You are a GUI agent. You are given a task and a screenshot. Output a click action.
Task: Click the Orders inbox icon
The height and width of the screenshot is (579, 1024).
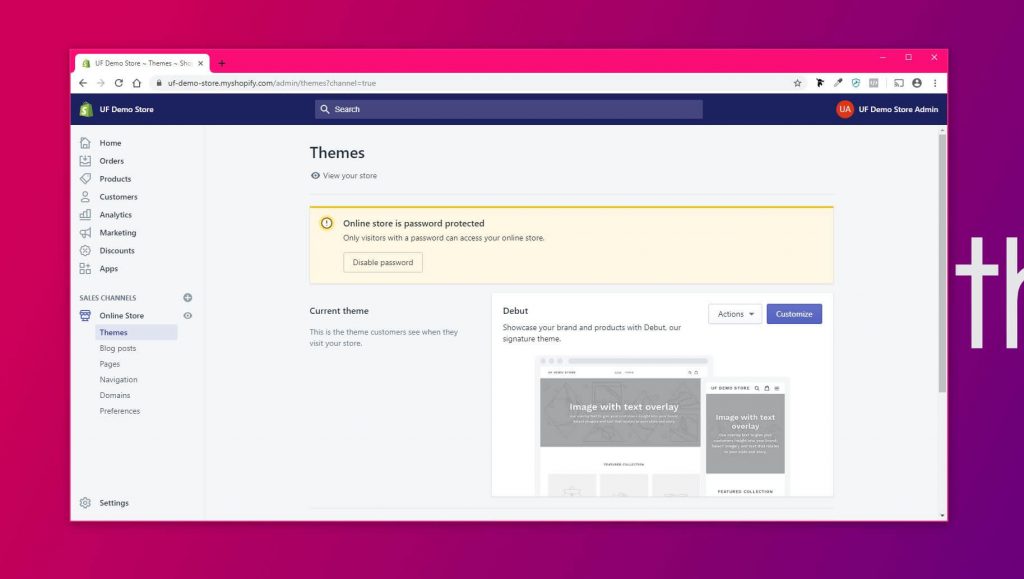point(85,161)
